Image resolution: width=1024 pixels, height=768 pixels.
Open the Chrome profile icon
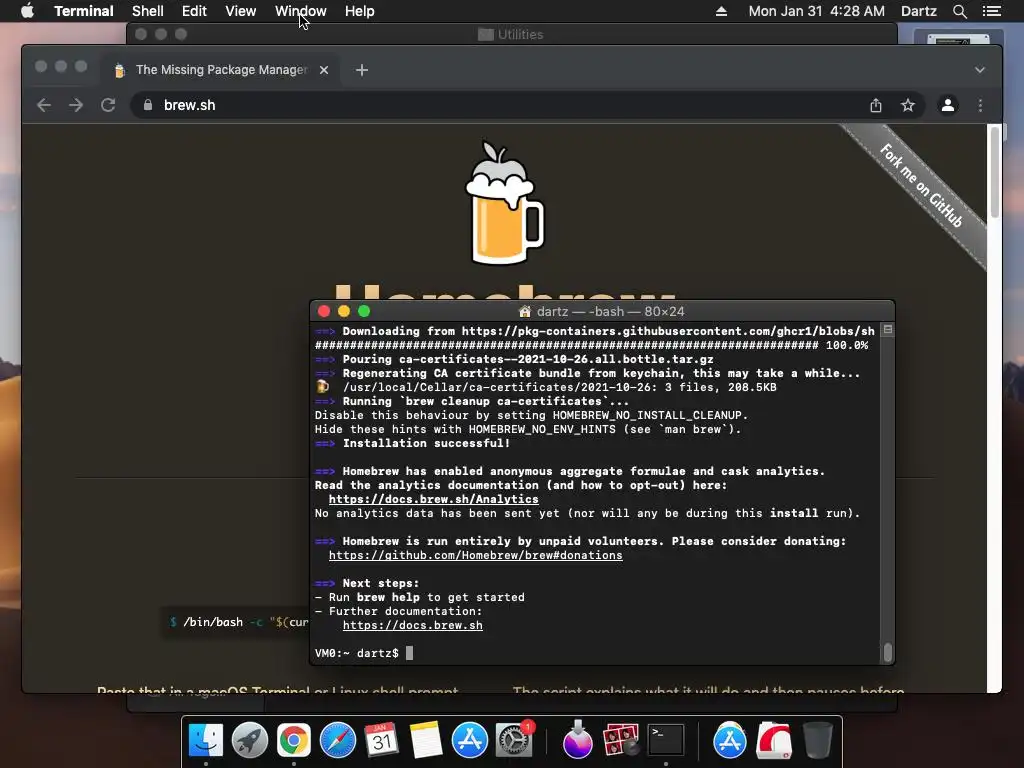(x=948, y=105)
